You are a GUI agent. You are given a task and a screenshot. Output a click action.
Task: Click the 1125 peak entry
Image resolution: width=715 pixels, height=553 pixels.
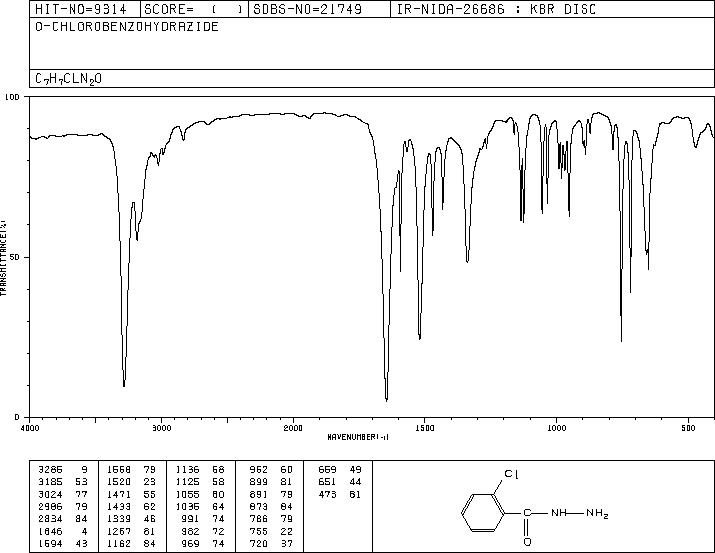pos(187,482)
